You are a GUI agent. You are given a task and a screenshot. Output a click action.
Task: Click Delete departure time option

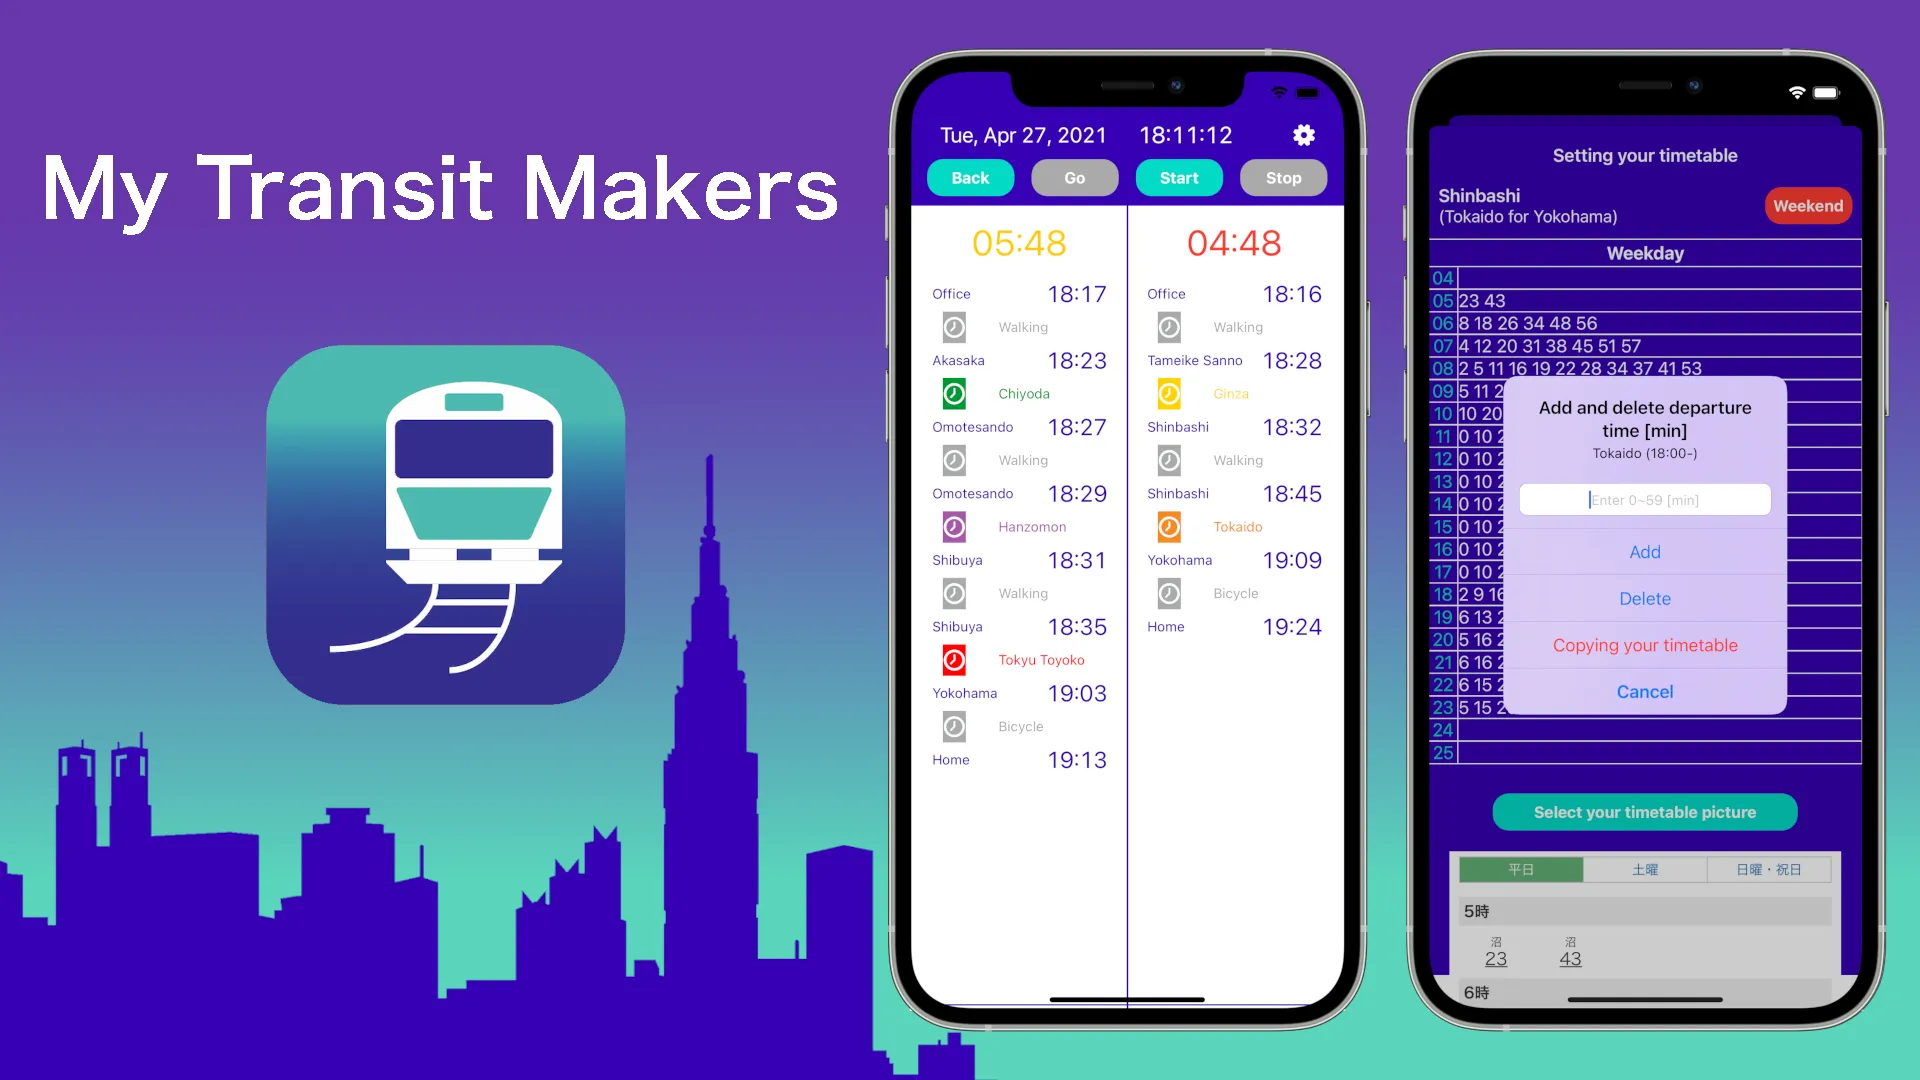click(1644, 599)
